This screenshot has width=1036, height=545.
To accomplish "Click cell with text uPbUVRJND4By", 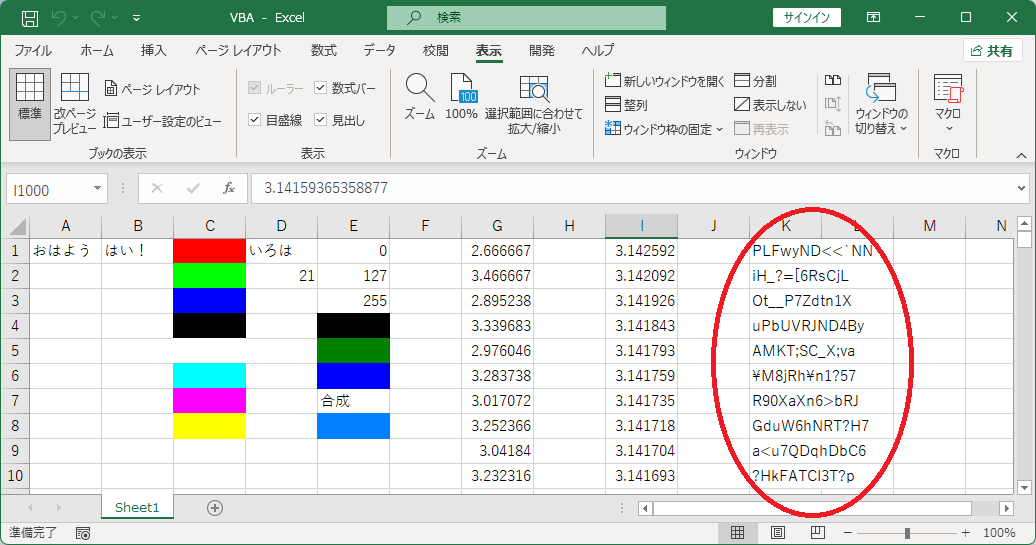I will (786, 326).
